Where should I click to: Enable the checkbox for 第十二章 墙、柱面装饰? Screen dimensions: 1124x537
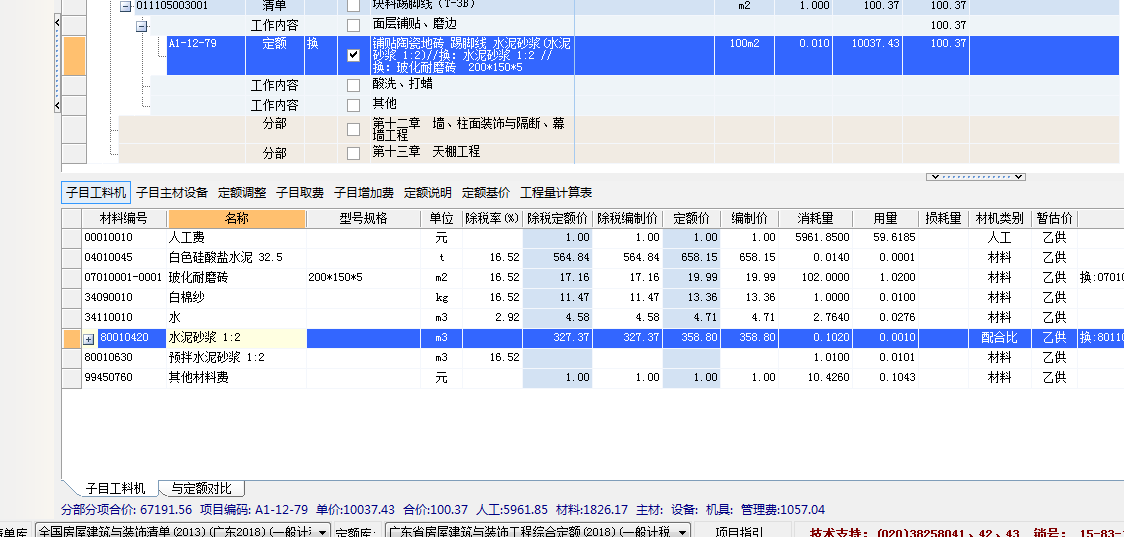click(x=353, y=130)
